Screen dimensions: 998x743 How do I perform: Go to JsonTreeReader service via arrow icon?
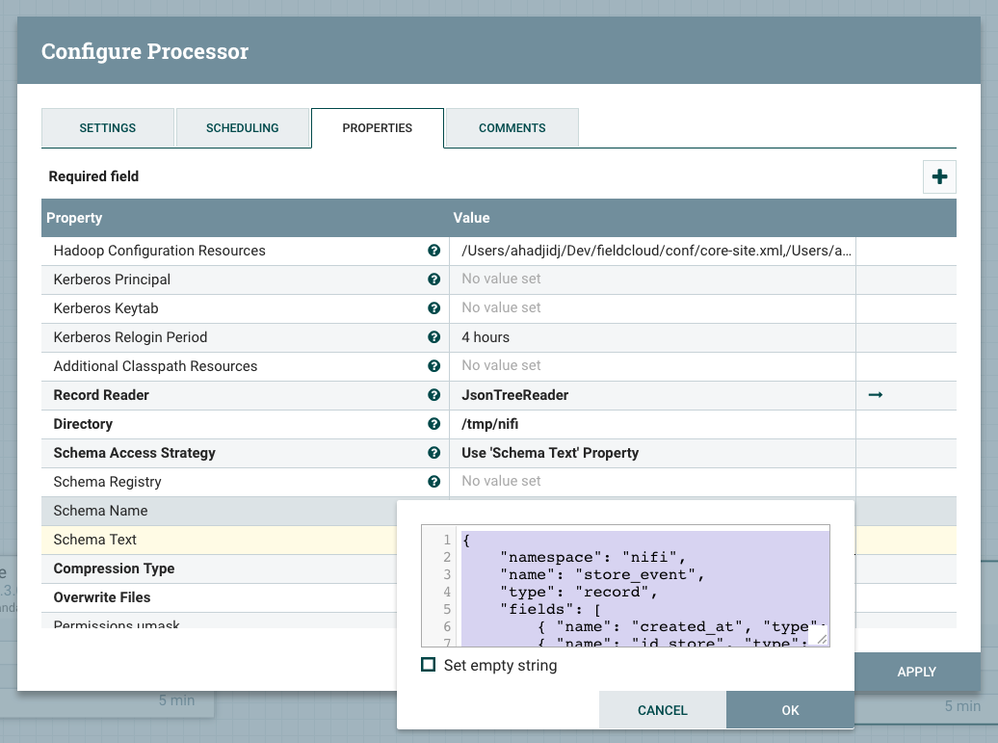[x=875, y=395]
